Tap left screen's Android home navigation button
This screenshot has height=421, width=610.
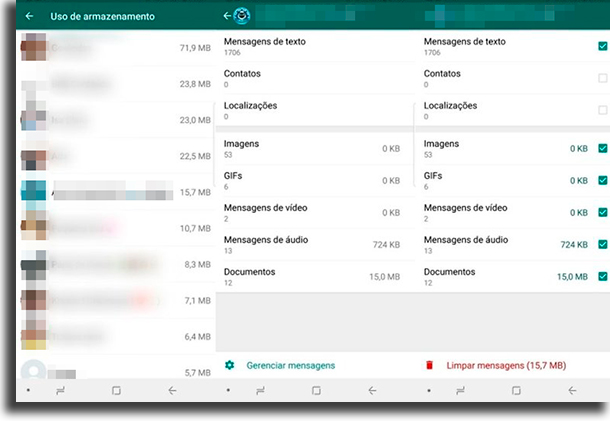tap(116, 390)
